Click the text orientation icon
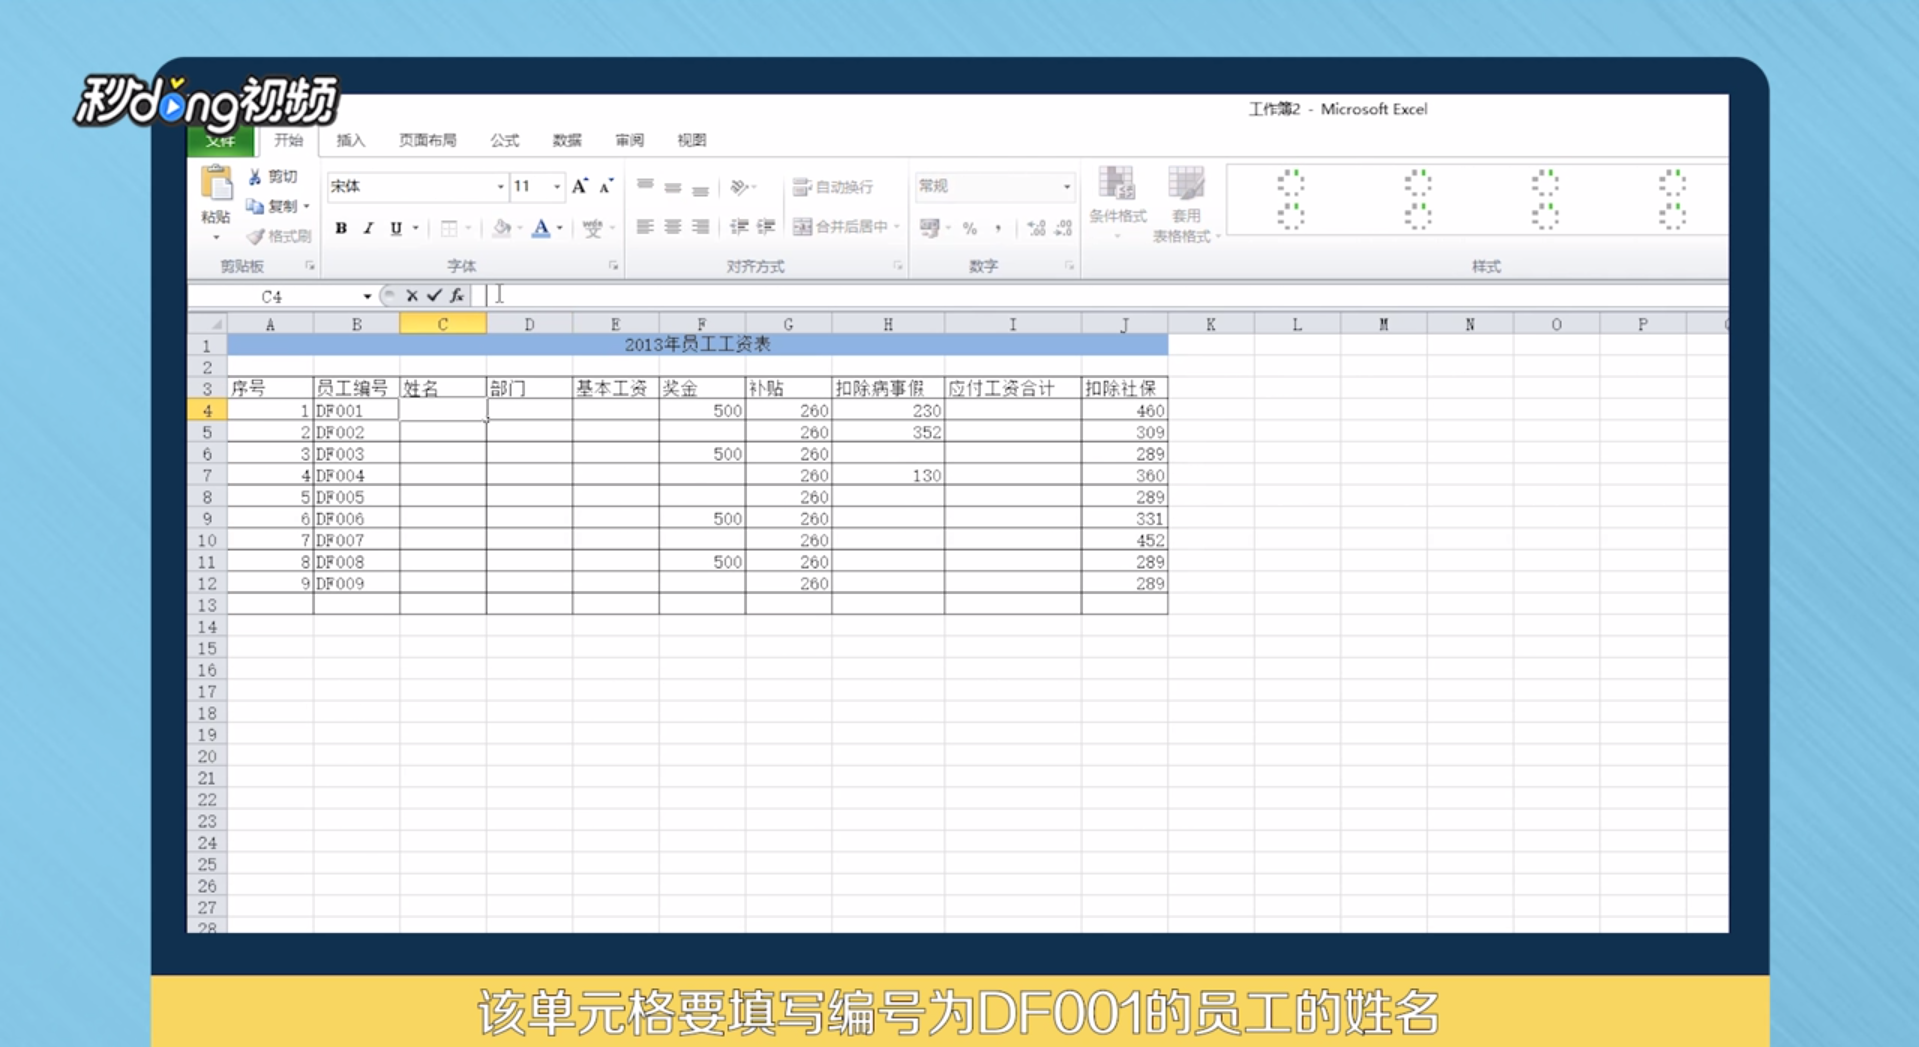 pos(739,187)
